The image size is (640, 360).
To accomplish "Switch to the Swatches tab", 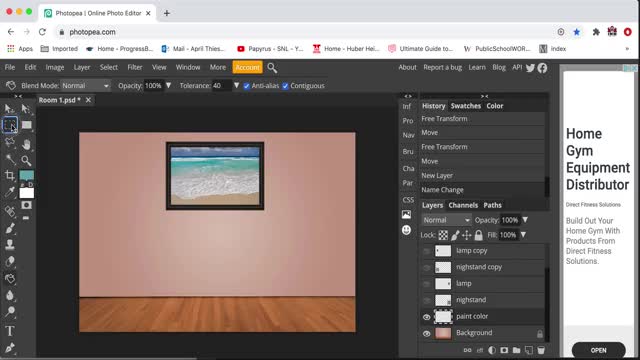I will pyautogui.click(x=466, y=106).
